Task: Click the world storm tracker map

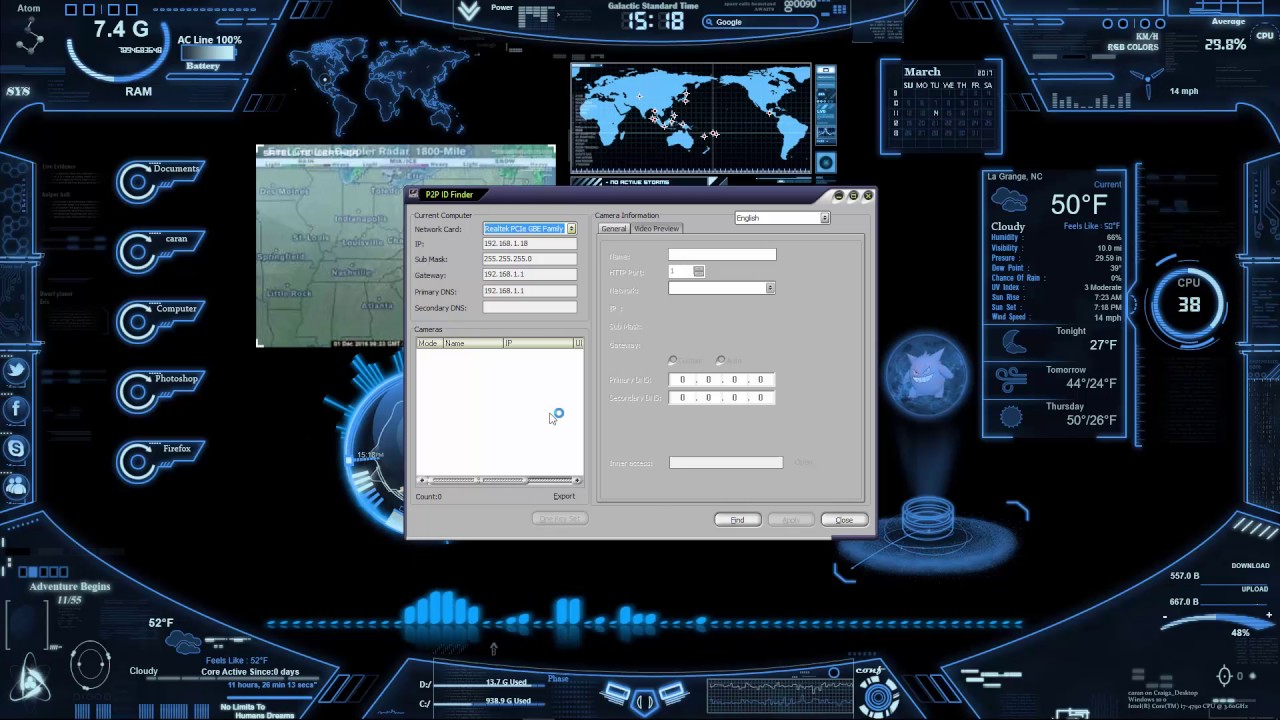Action: coord(691,119)
